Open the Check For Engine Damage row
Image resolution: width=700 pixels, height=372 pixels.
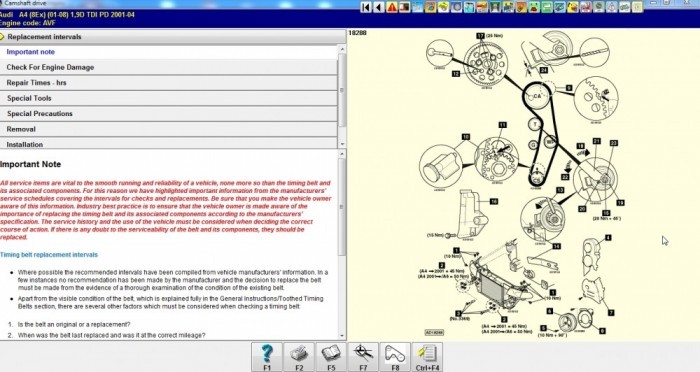(169, 67)
